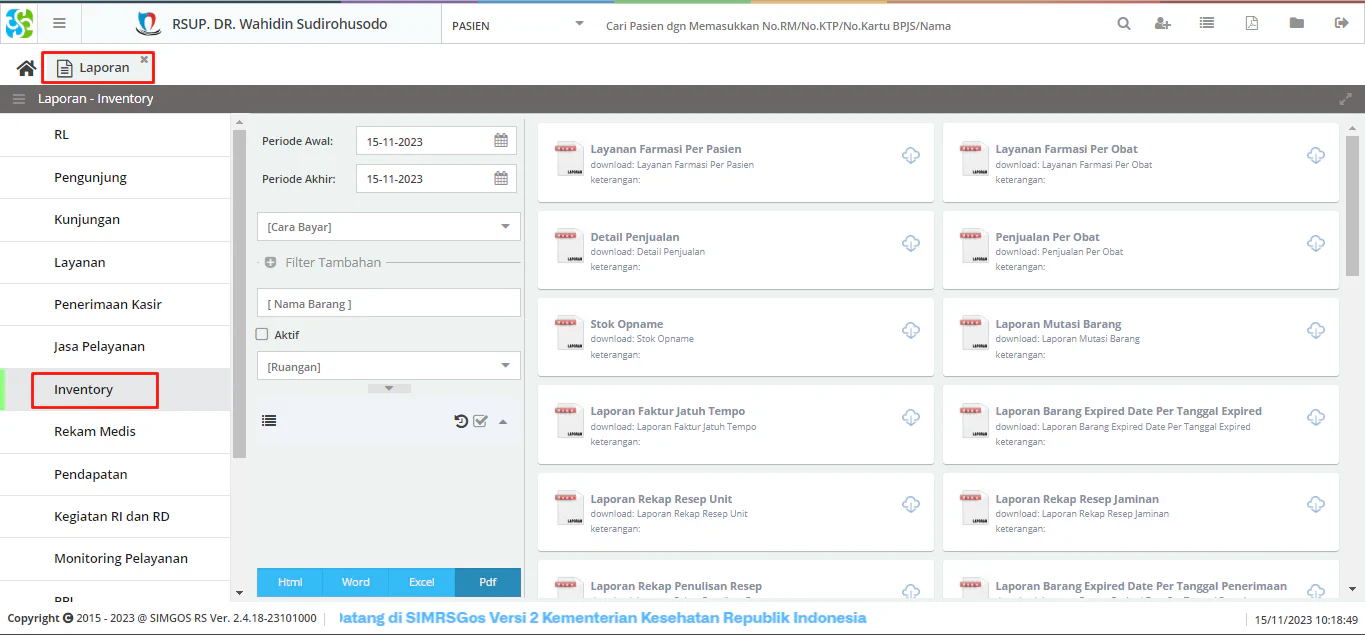Click the list icon in filter footer
1365x635 pixels.
click(269, 421)
